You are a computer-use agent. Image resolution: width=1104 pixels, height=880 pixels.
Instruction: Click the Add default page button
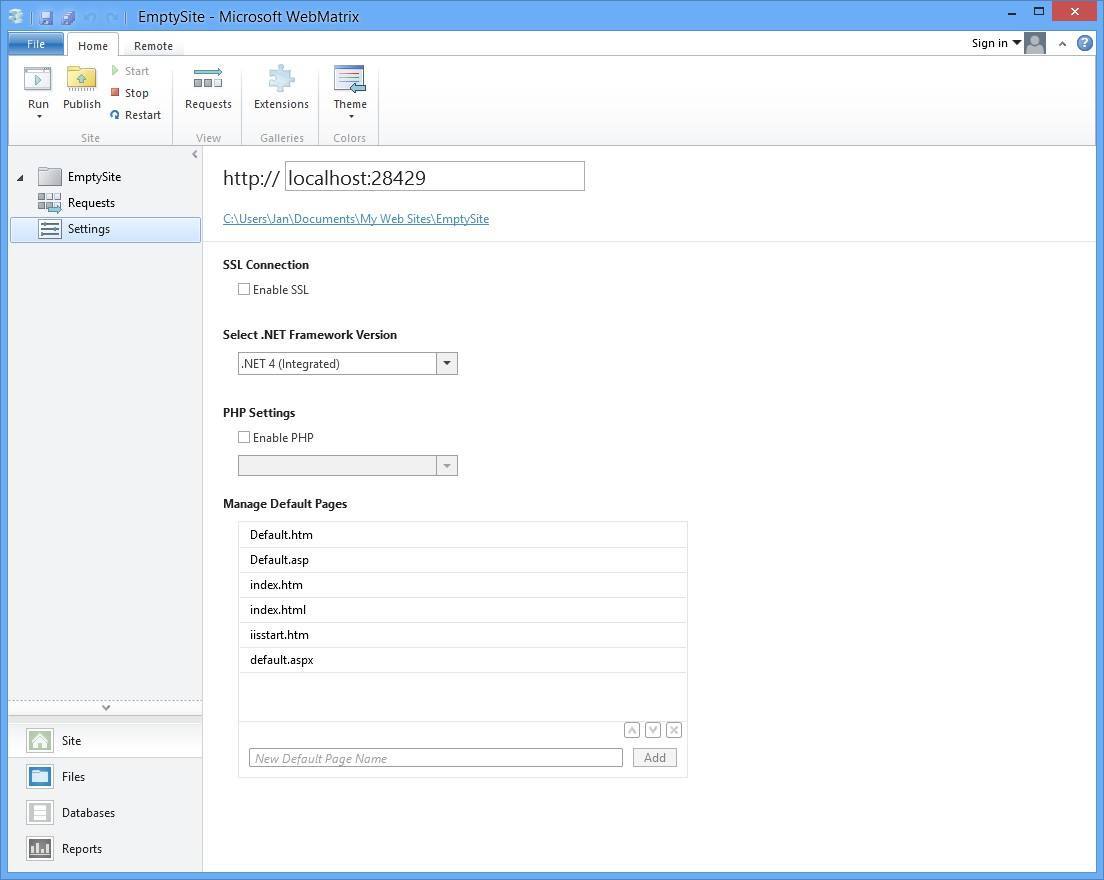(655, 758)
